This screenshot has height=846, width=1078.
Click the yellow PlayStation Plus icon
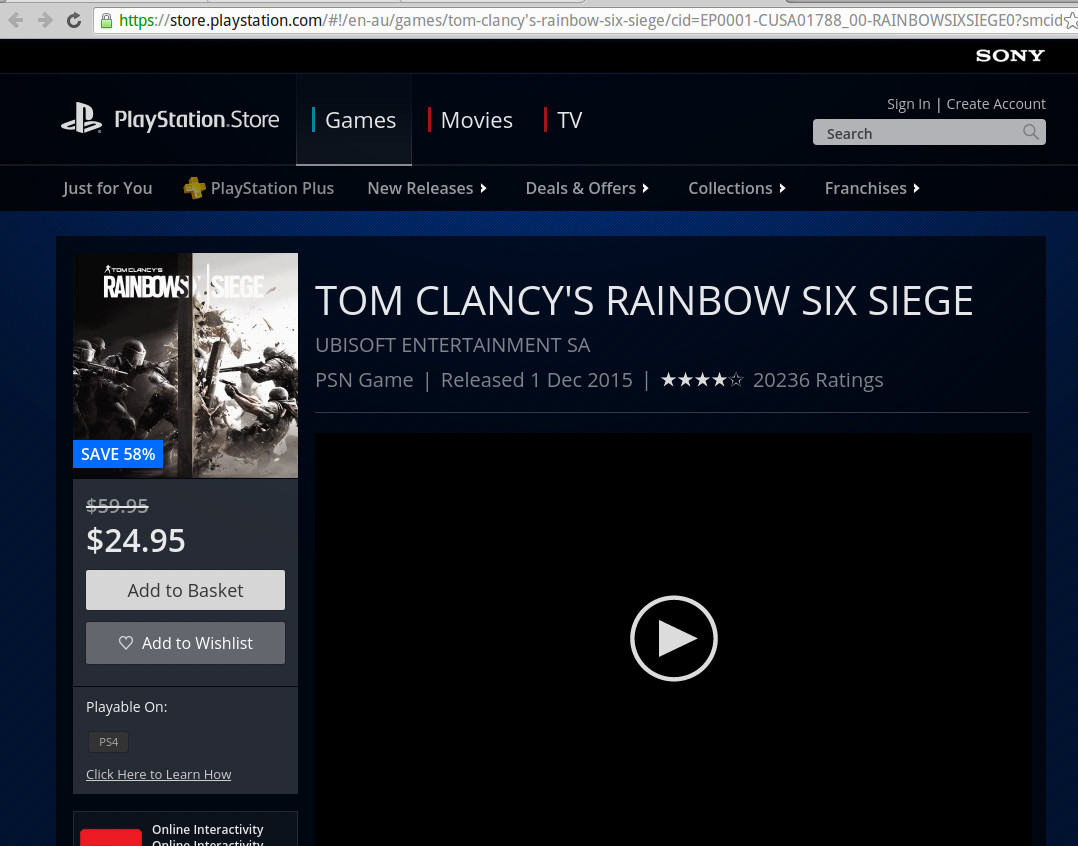(195, 188)
